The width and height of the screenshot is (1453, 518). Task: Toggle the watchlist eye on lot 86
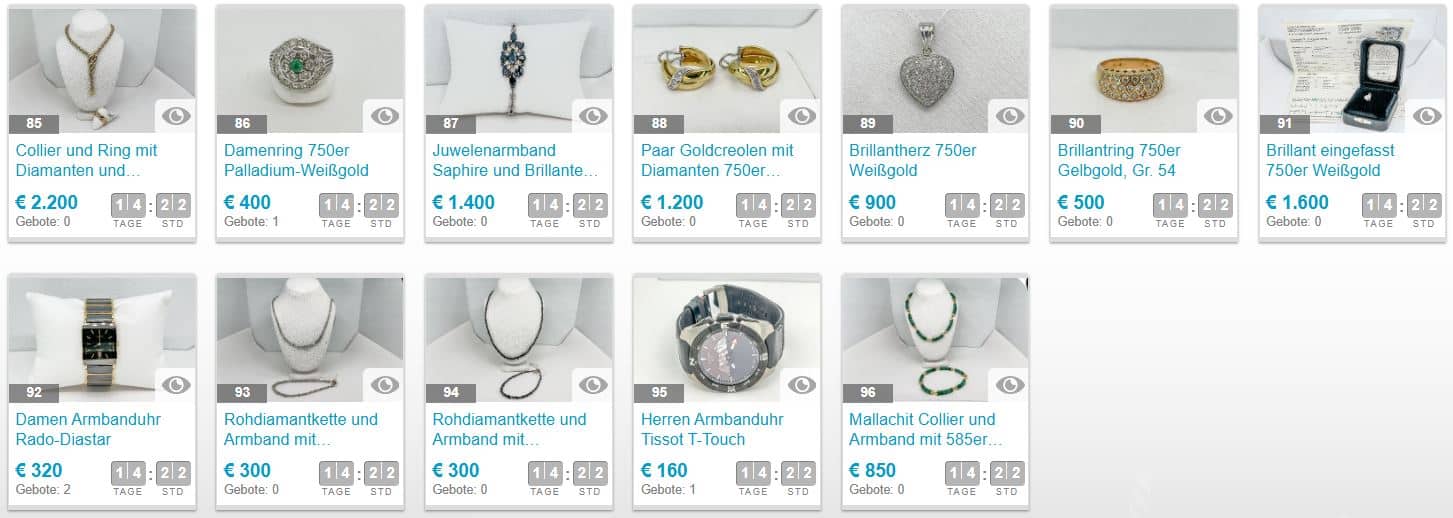(385, 116)
